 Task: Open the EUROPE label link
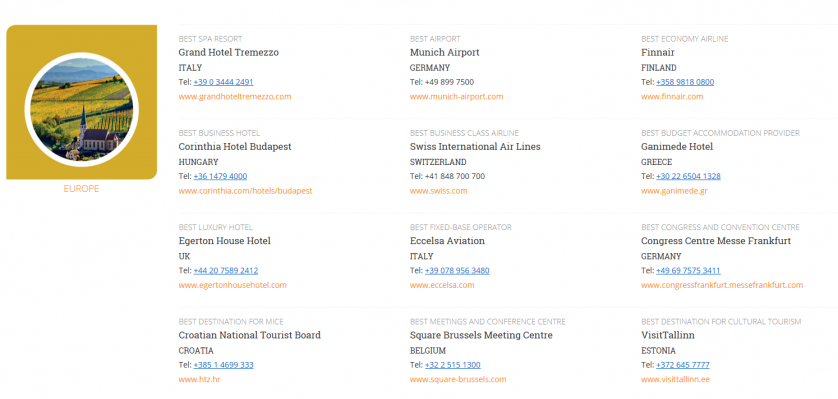(x=81, y=189)
